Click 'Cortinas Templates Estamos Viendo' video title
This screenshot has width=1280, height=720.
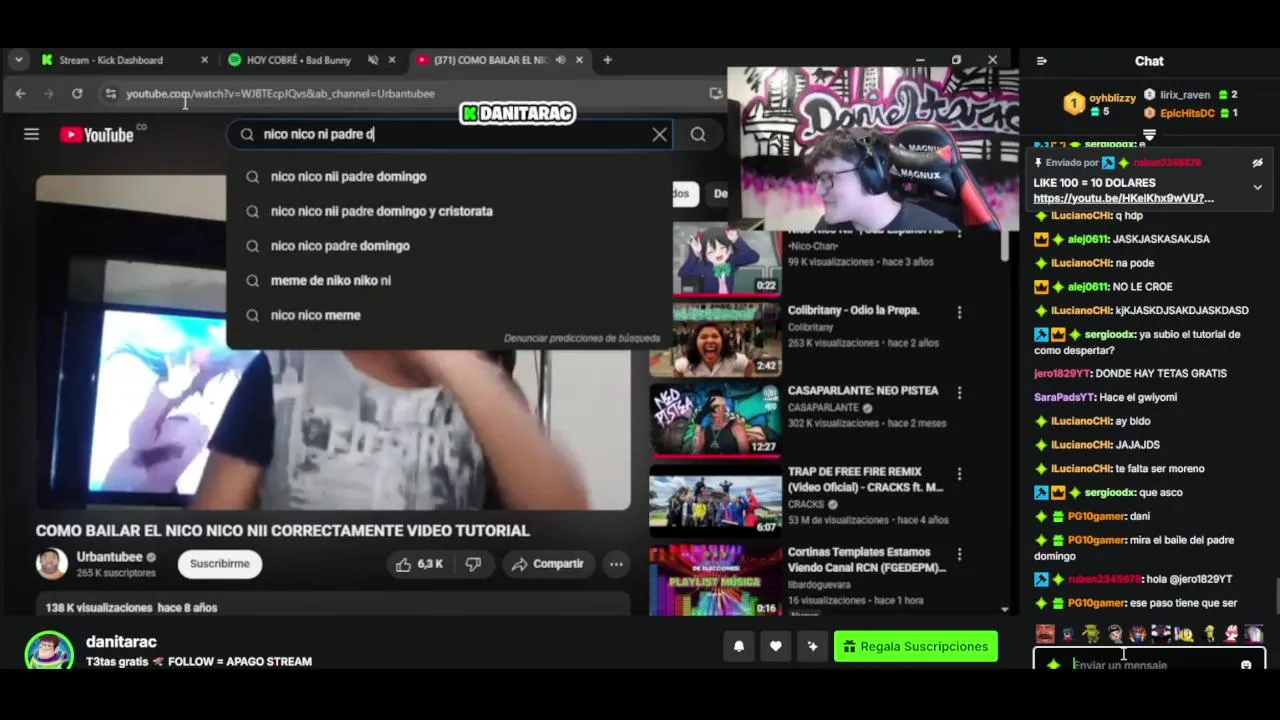866,560
